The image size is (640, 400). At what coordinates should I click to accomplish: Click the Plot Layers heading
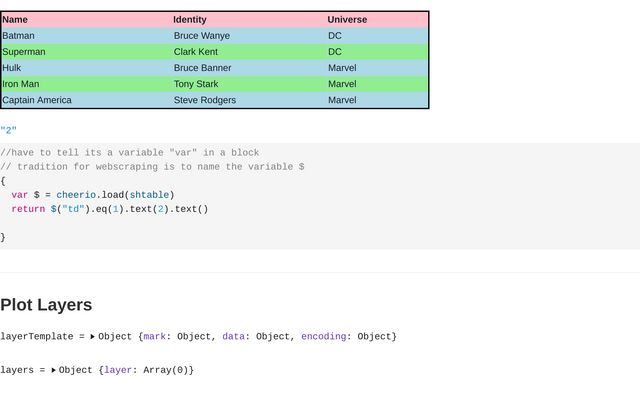(x=46, y=305)
